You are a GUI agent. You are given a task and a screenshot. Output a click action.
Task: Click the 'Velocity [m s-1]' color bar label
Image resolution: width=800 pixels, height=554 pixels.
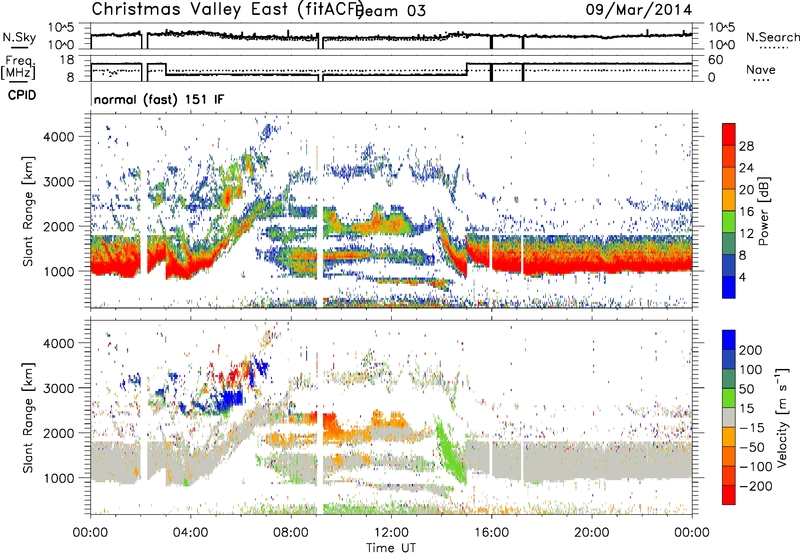click(x=782, y=417)
